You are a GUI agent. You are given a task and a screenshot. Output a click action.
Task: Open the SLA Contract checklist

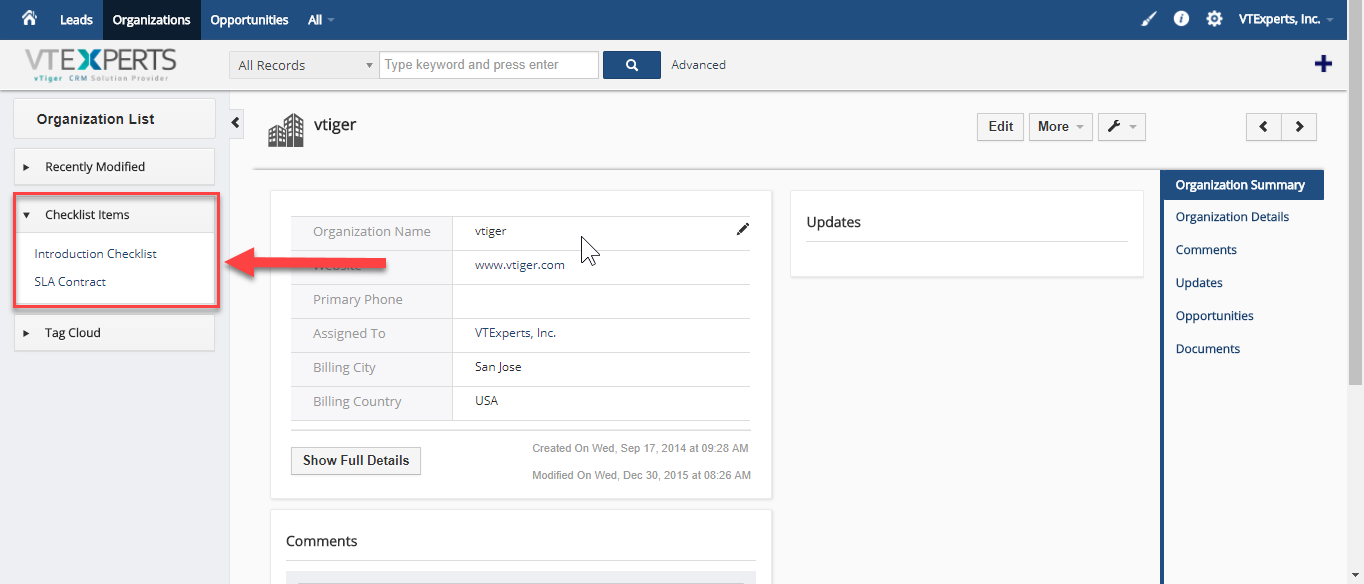70,282
